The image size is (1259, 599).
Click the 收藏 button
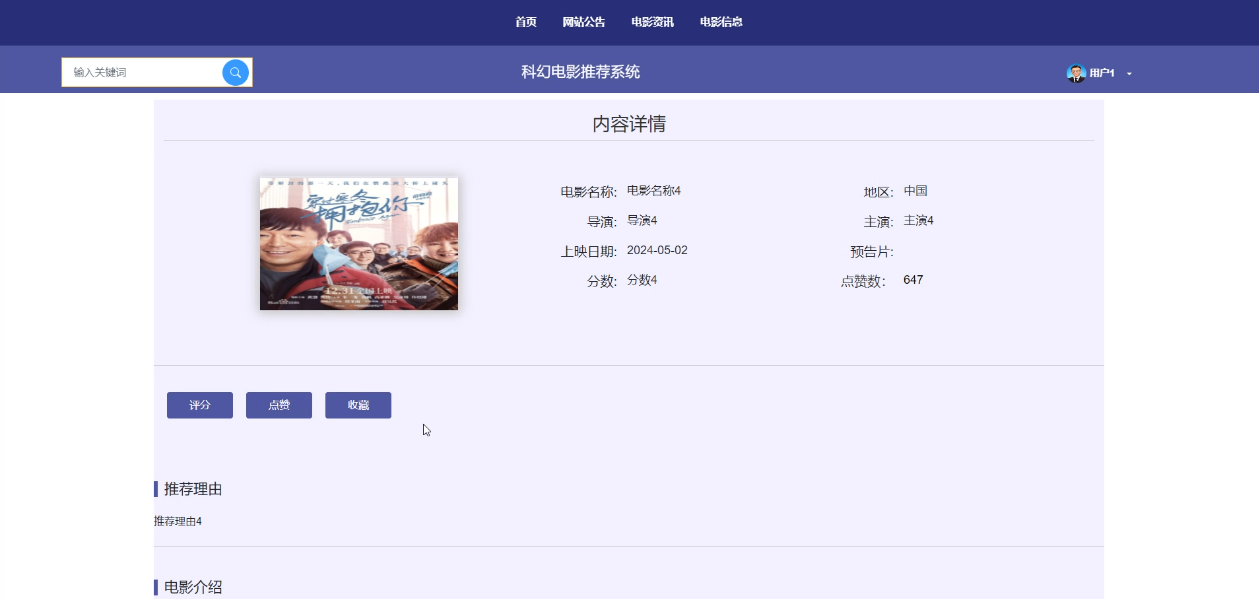358,405
